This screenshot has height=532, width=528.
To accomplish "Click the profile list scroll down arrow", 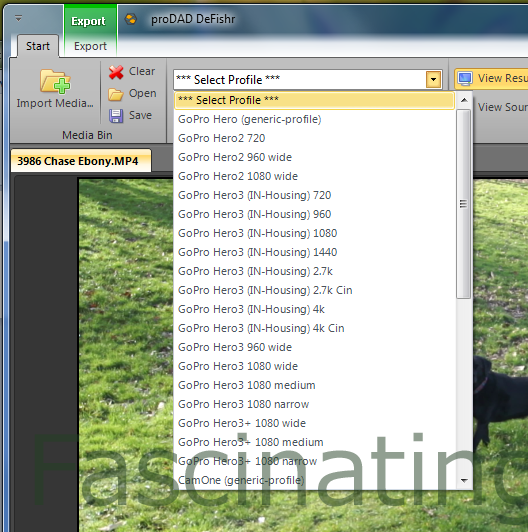I will pos(464,480).
